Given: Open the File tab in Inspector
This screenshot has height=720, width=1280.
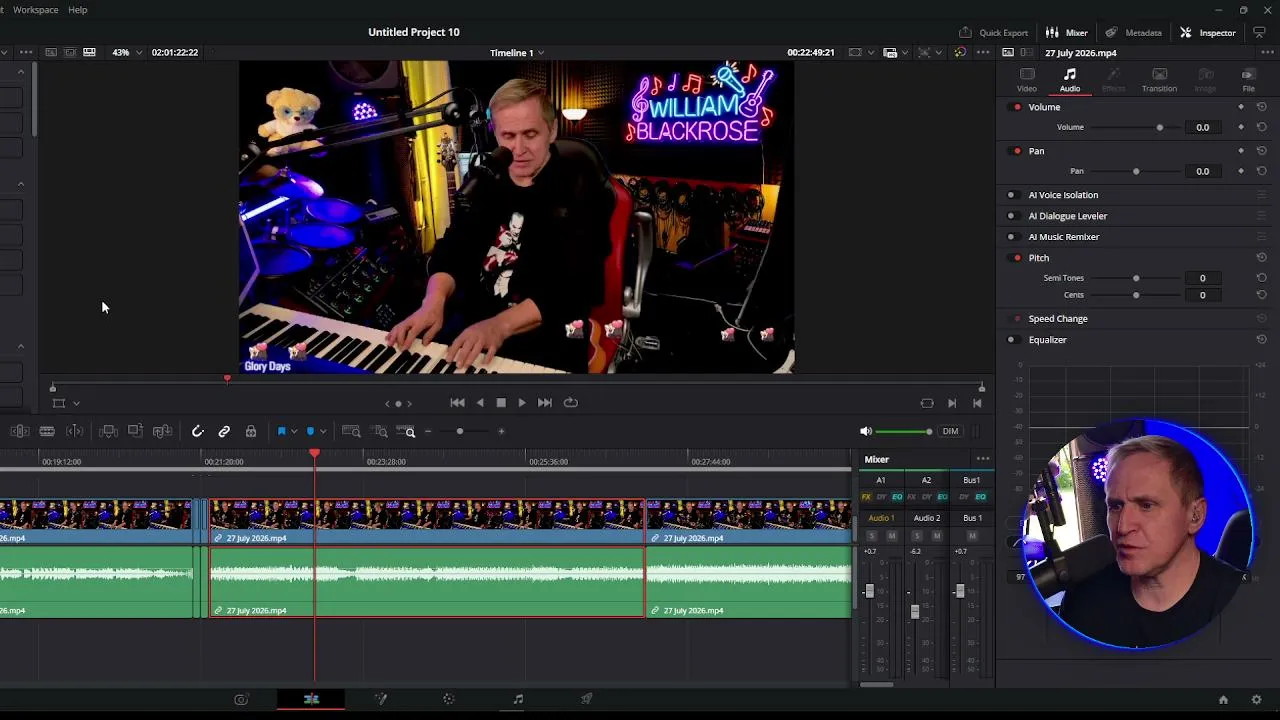Looking at the screenshot, I should 1248,80.
